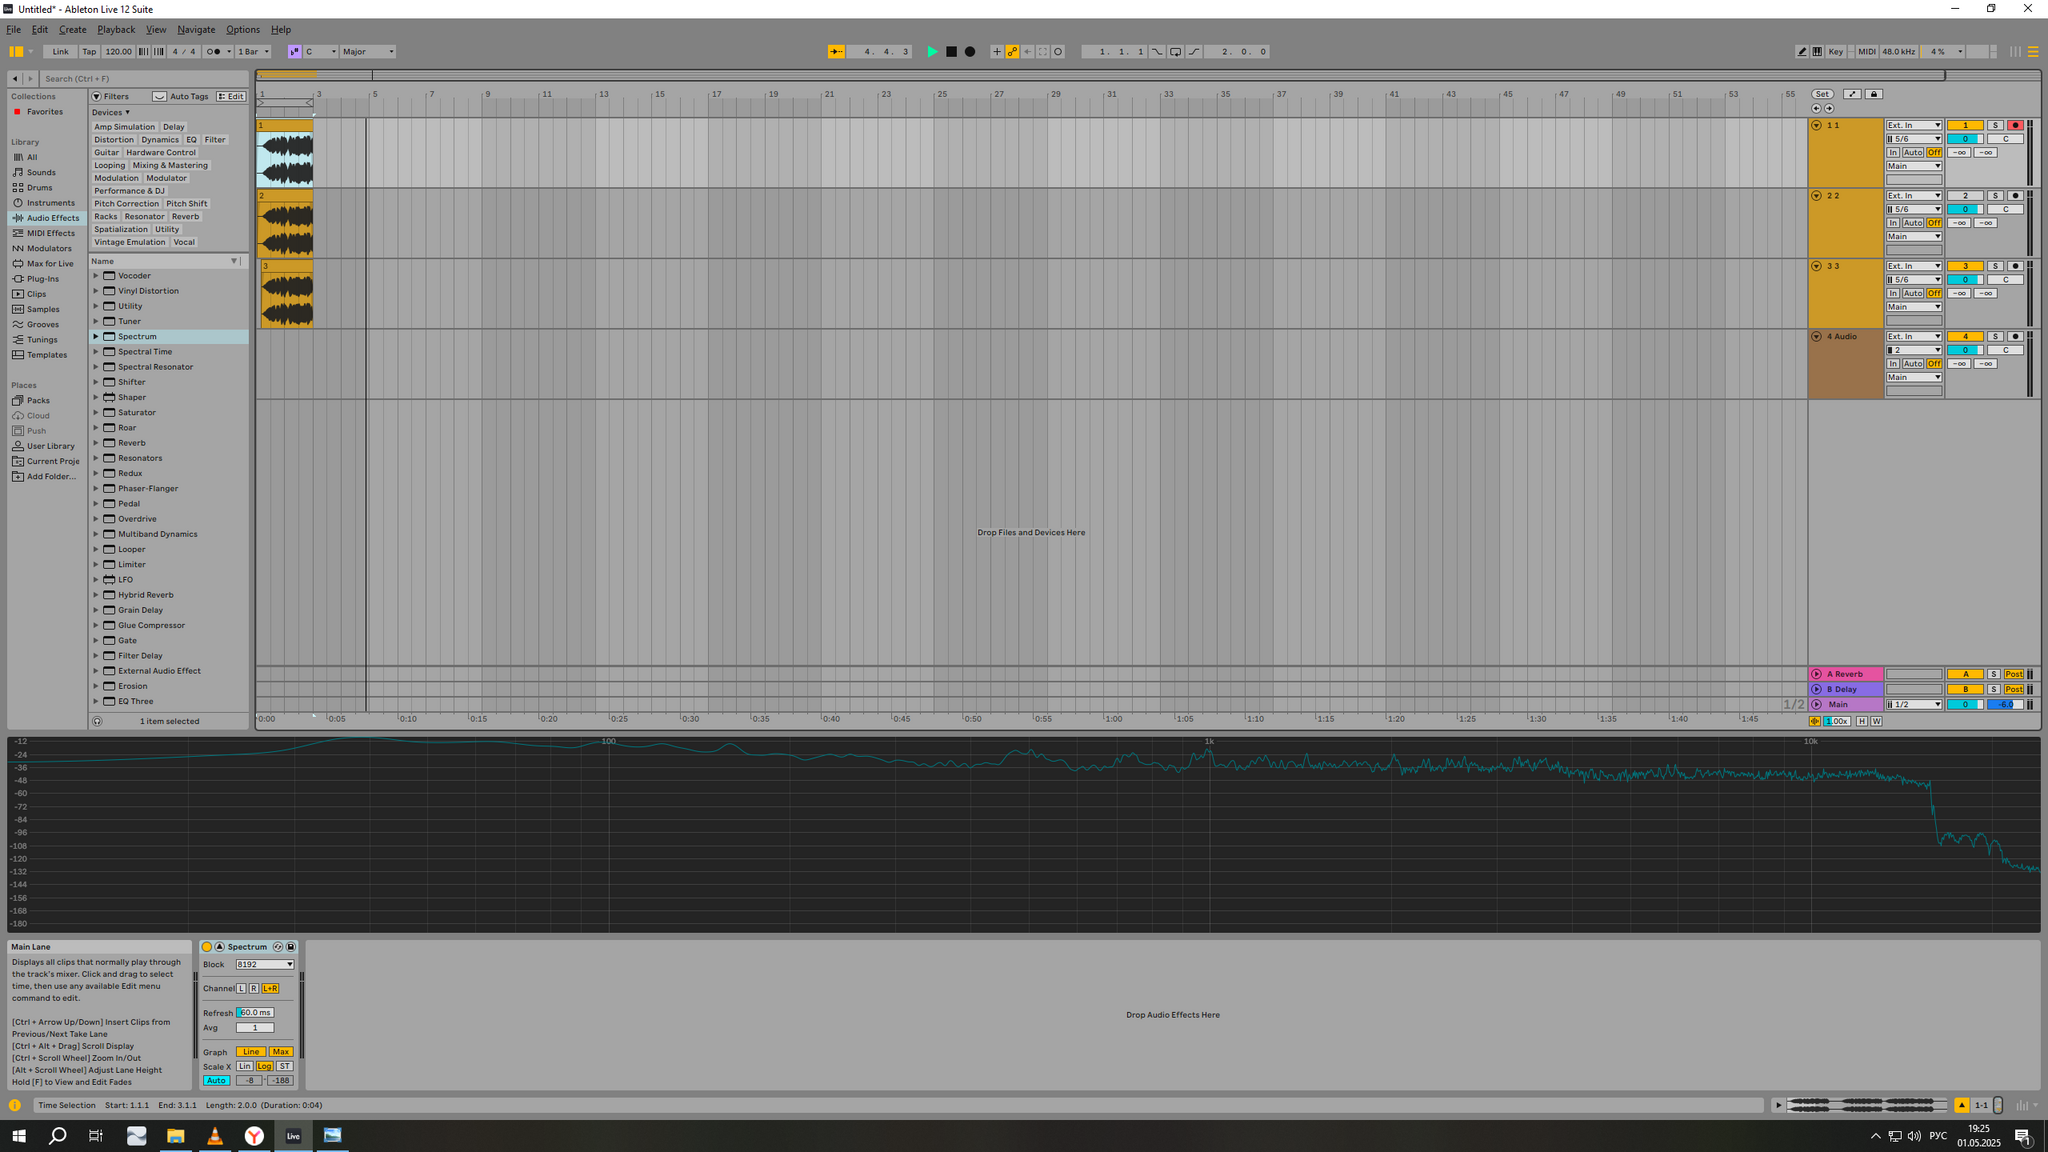Toggle the Scale Mode purple icon
The width and height of the screenshot is (2048, 1152).
tap(294, 52)
